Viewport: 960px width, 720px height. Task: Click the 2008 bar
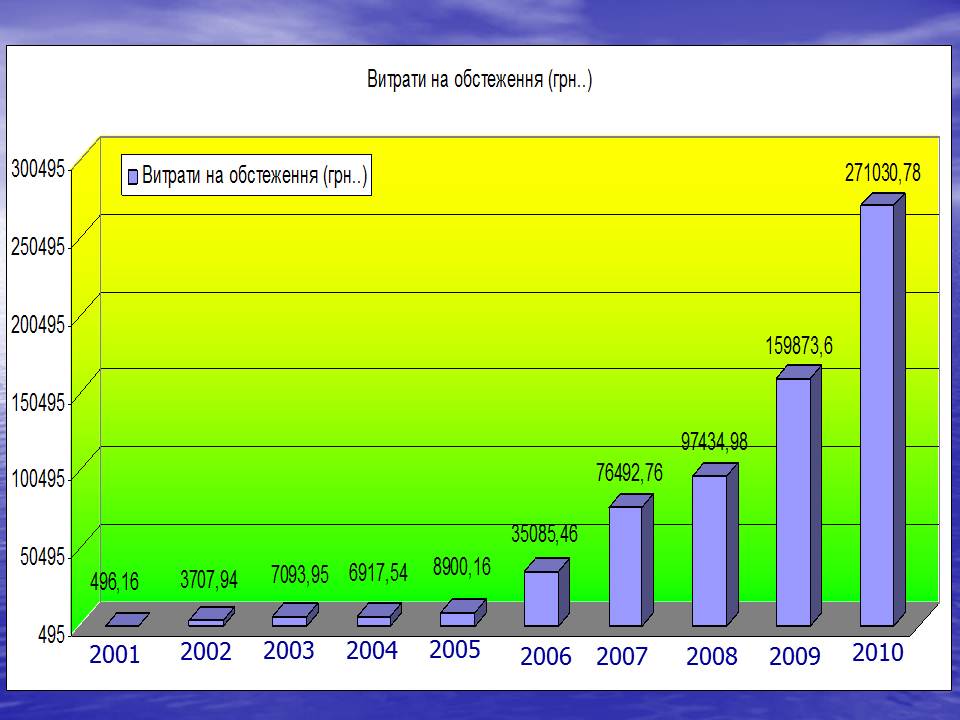tap(709, 549)
